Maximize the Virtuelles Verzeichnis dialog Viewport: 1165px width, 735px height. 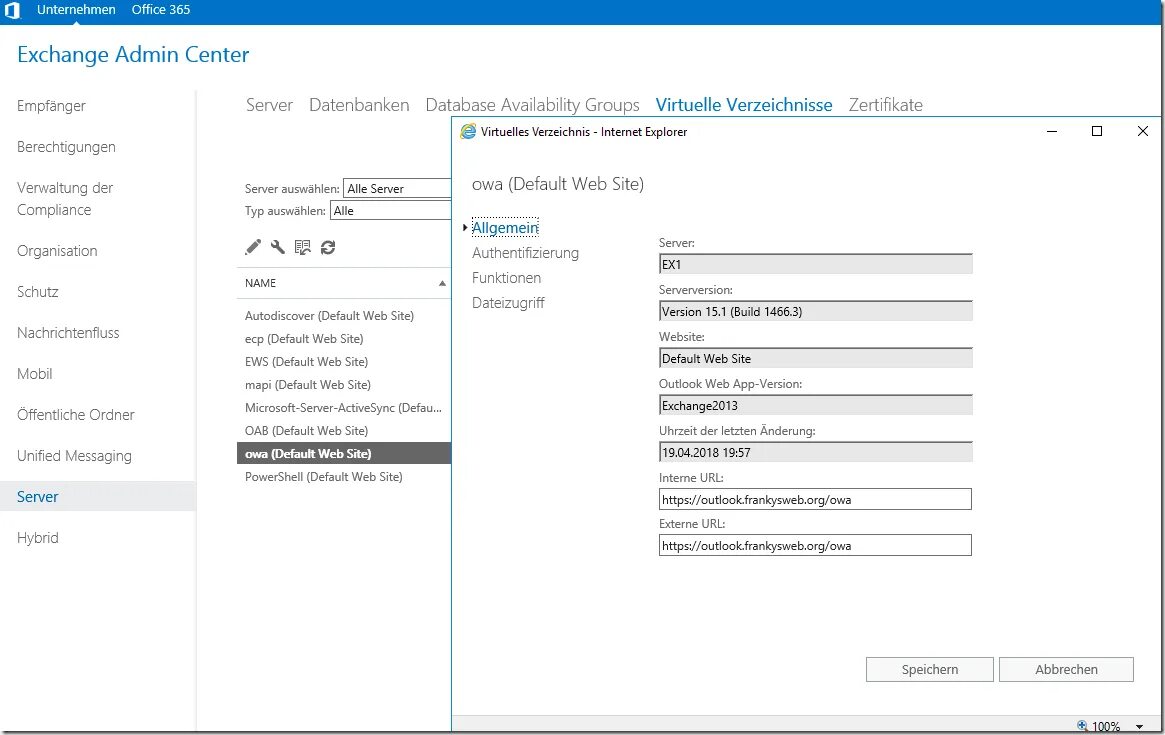pyautogui.click(x=1097, y=132)
